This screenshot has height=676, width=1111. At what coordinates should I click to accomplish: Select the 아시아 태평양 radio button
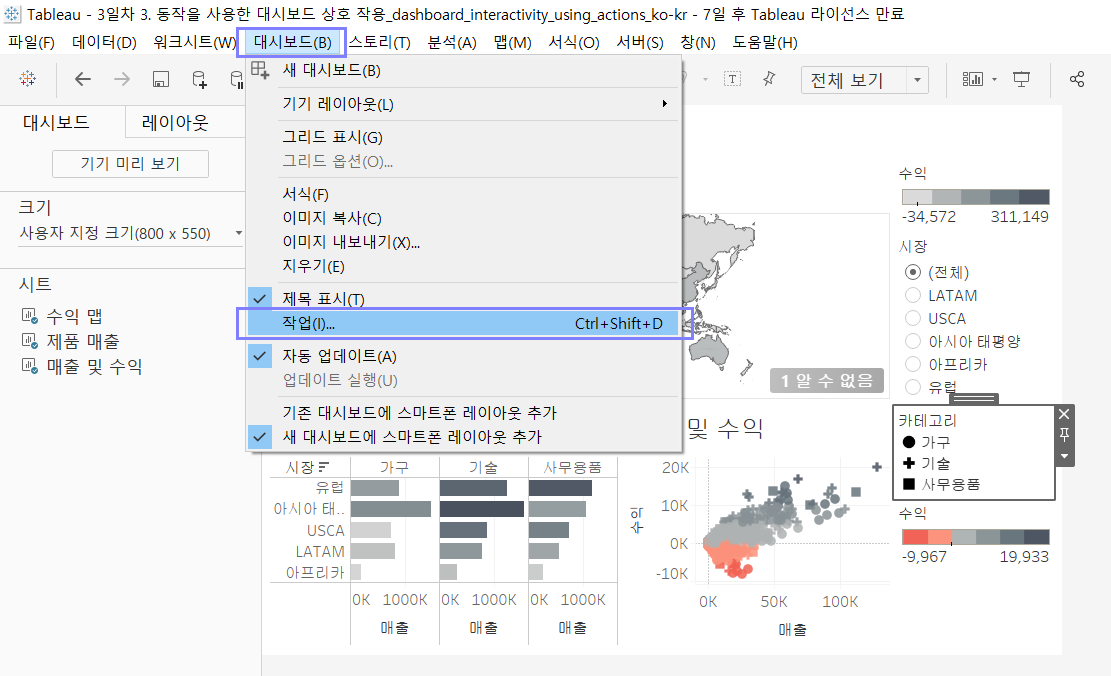[x=913, y=341]
